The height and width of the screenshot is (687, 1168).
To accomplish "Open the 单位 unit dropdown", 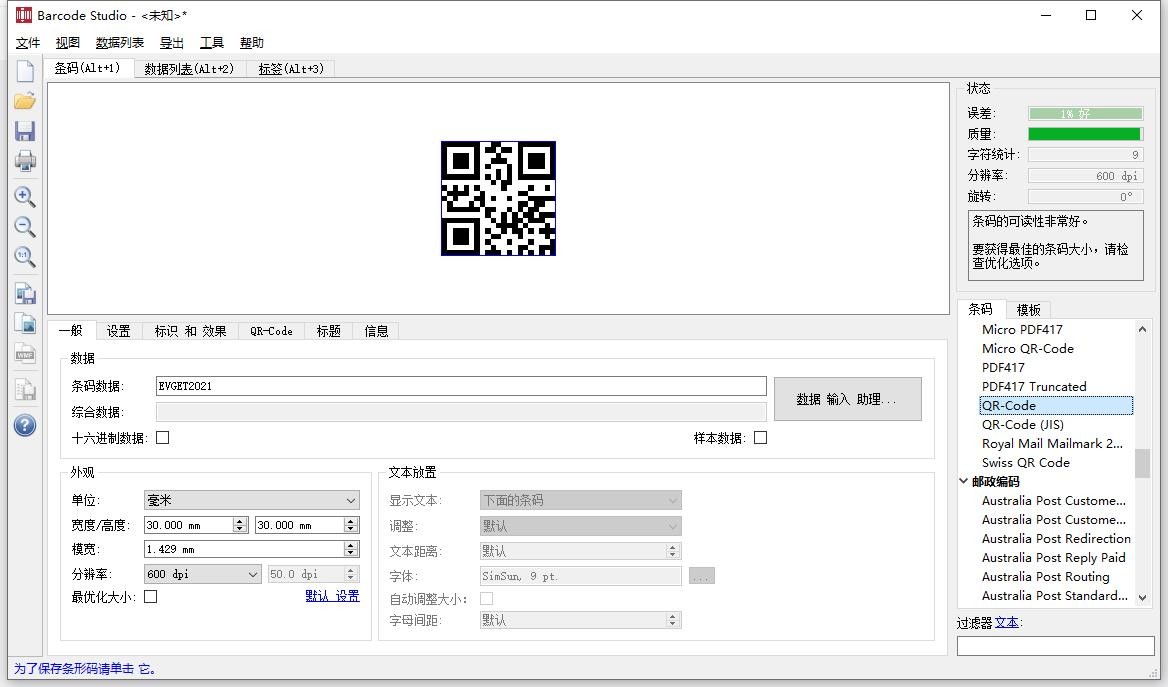I will [x=252, y=500].
